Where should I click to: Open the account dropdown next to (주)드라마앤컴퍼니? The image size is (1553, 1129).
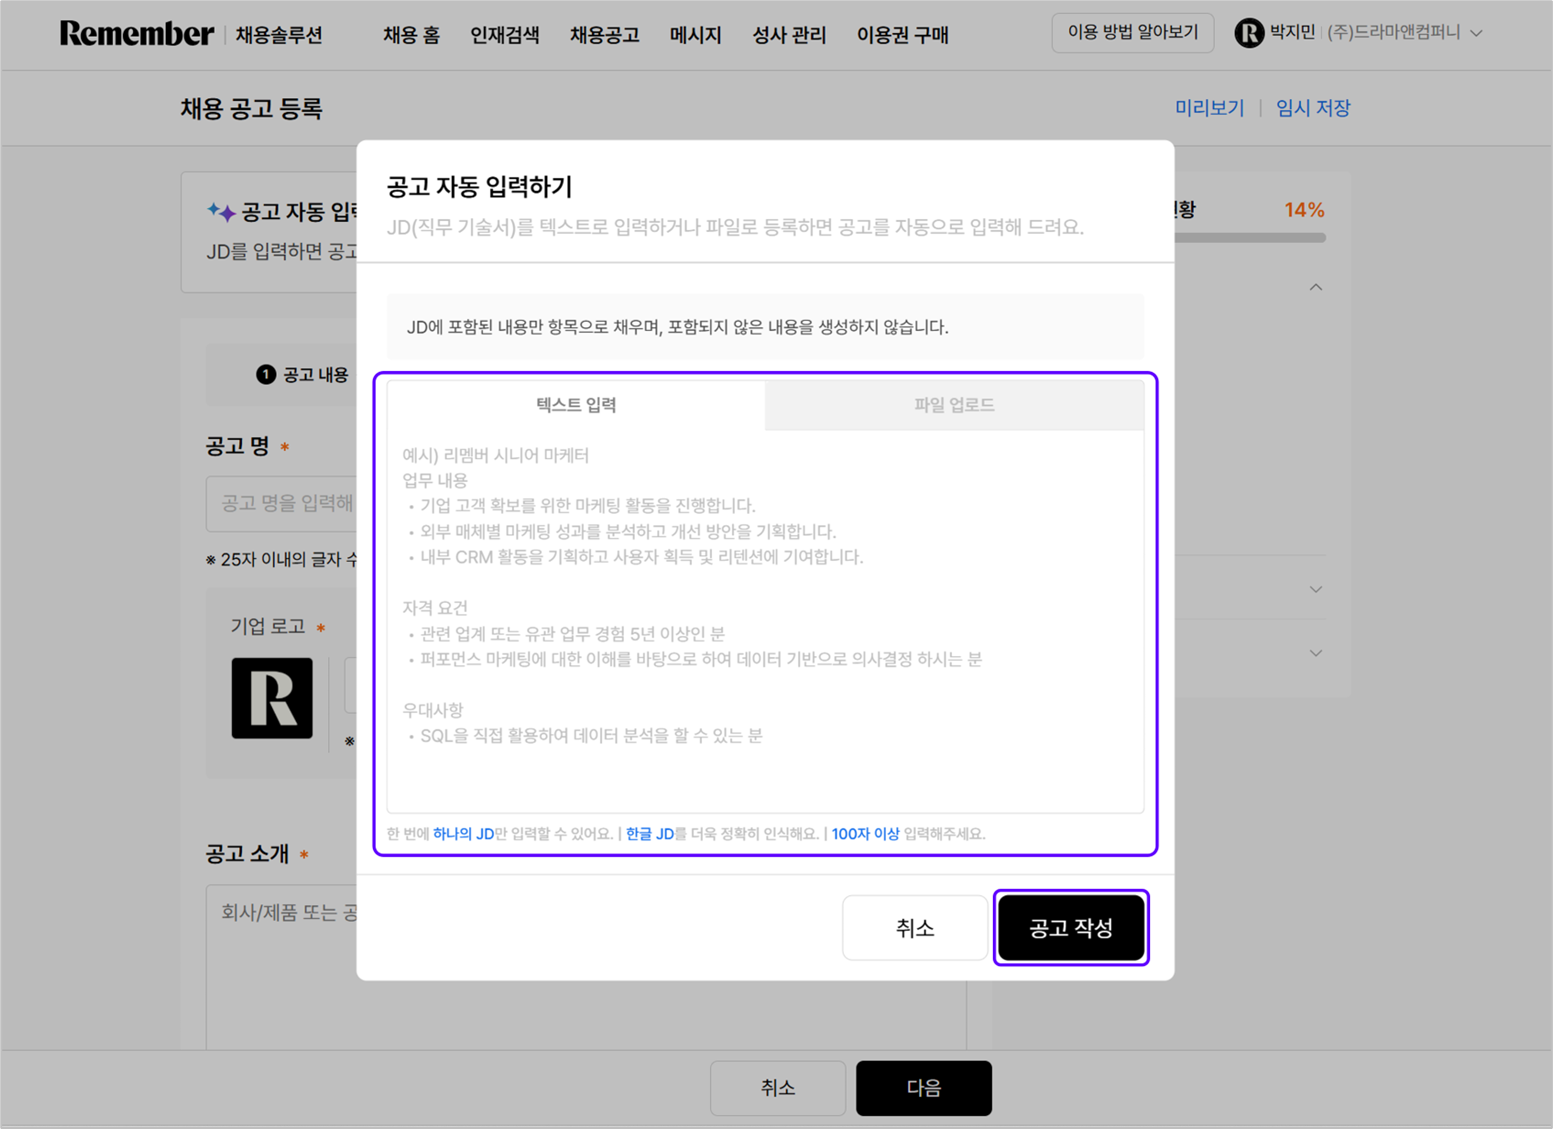[1477, 33]
